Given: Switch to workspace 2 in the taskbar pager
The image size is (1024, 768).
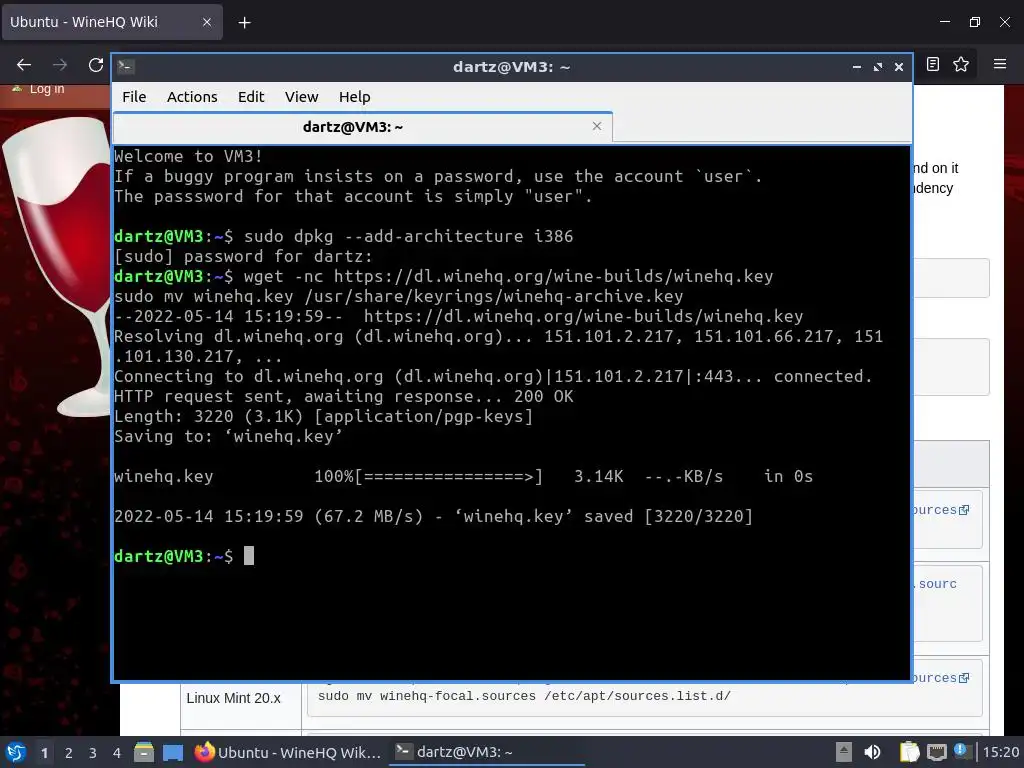Looking at the screenshot, I should 69,753.
